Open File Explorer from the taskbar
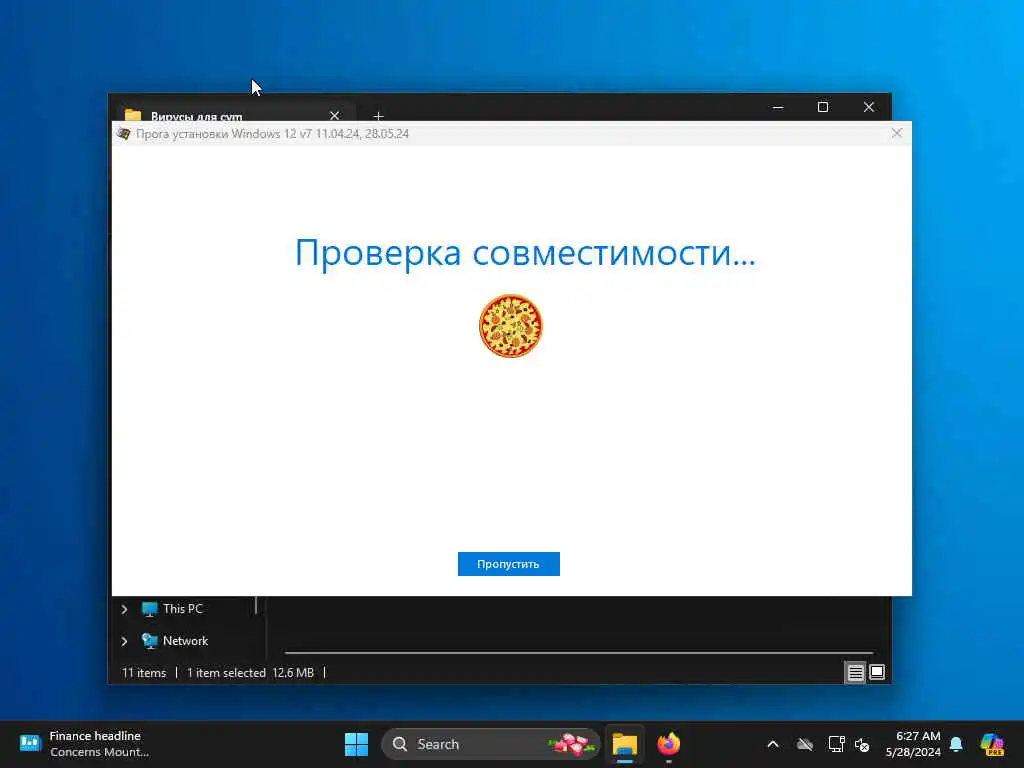Screen dimensions: 1024x768 pos(624,744)
